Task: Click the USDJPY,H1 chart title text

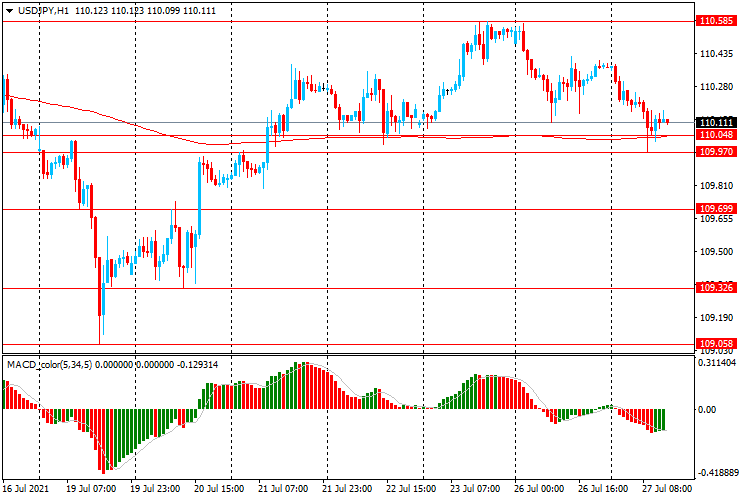Action: pos(43,10)
